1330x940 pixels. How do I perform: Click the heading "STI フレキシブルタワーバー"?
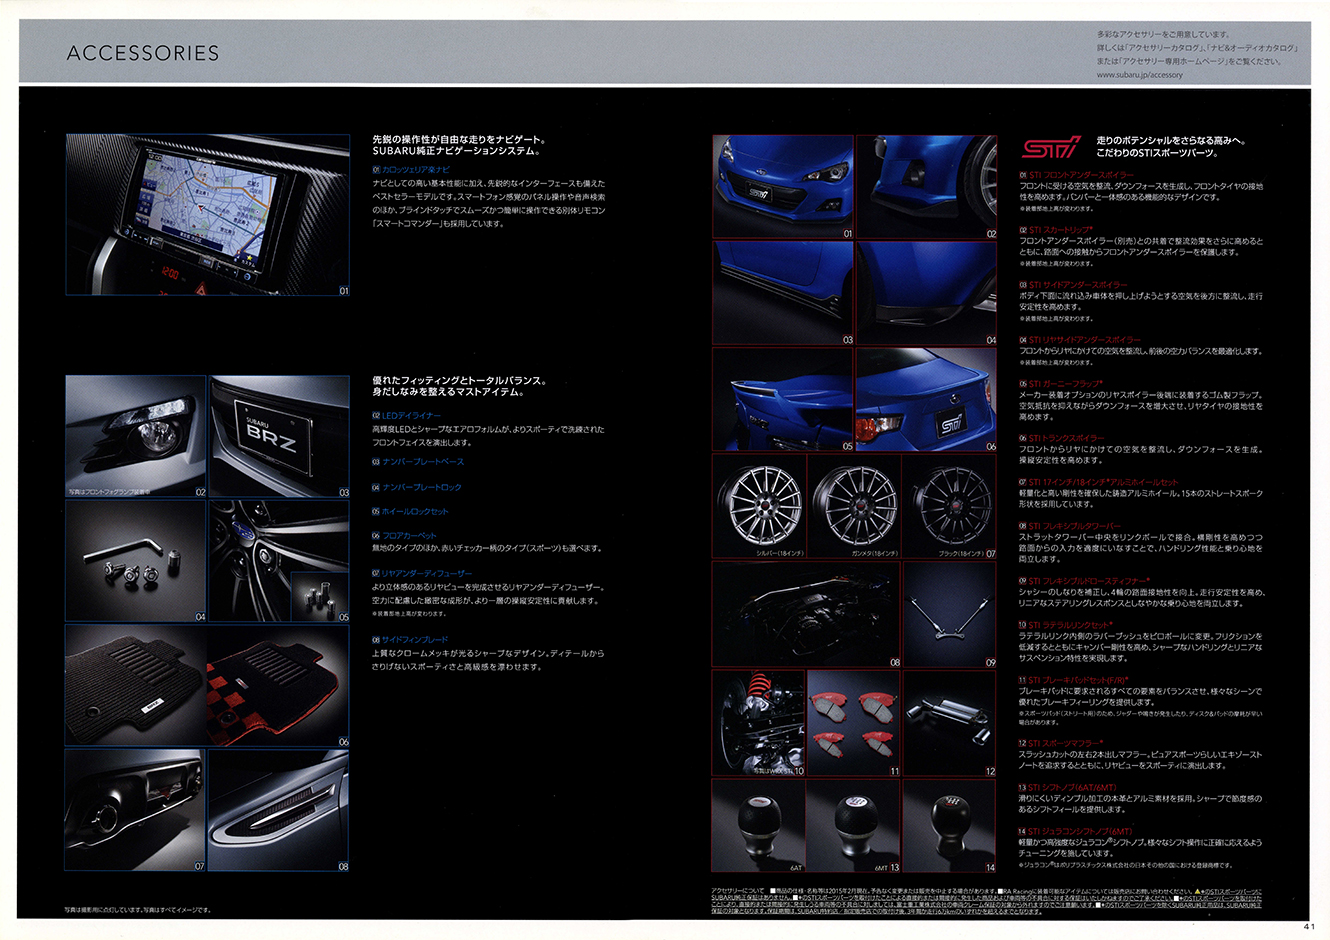[1074, 526]
